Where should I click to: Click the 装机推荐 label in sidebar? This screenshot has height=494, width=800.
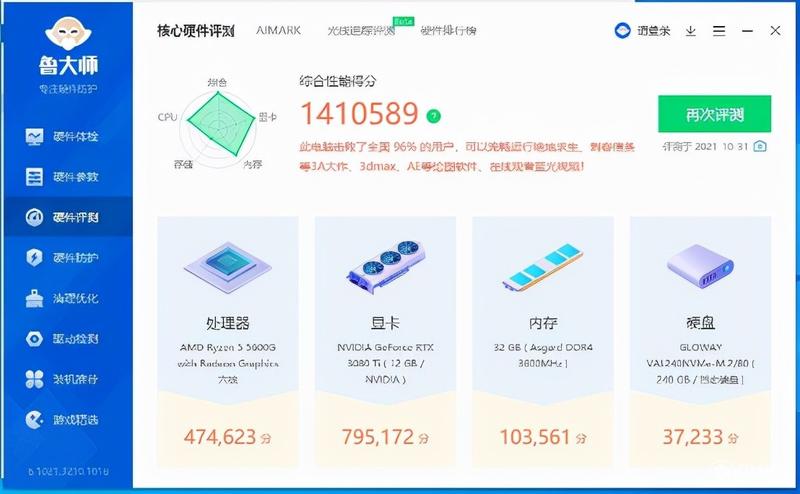click(76, 379)
